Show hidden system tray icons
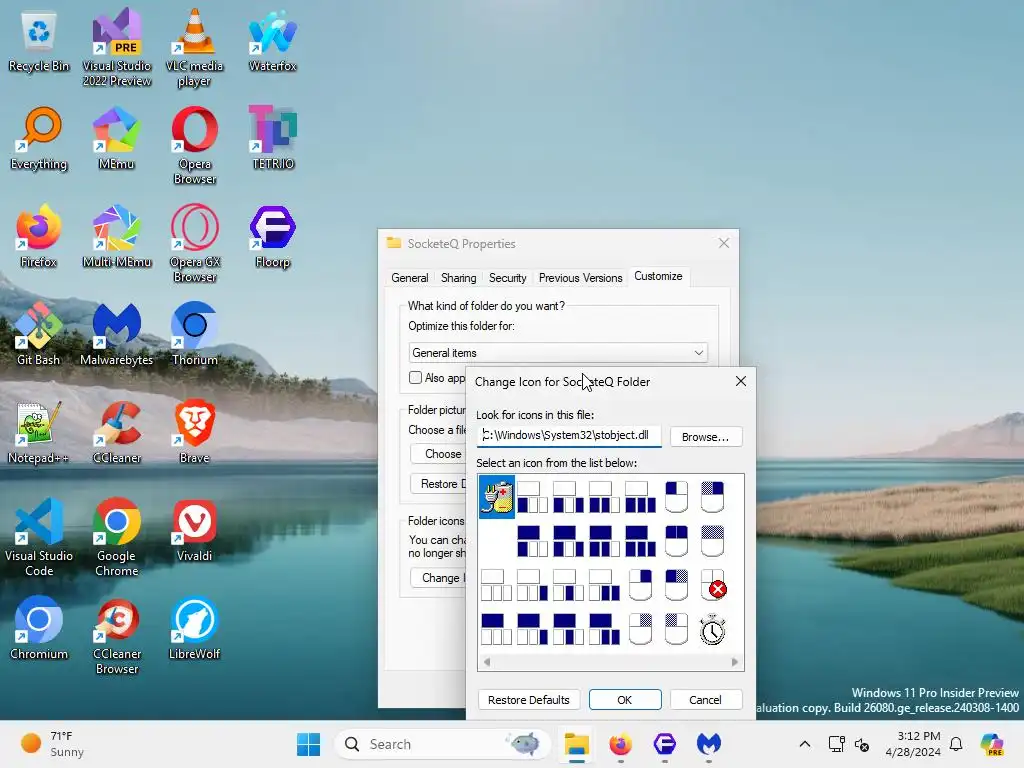Viewport: 1024px width, 768px height. coord(805,744)
